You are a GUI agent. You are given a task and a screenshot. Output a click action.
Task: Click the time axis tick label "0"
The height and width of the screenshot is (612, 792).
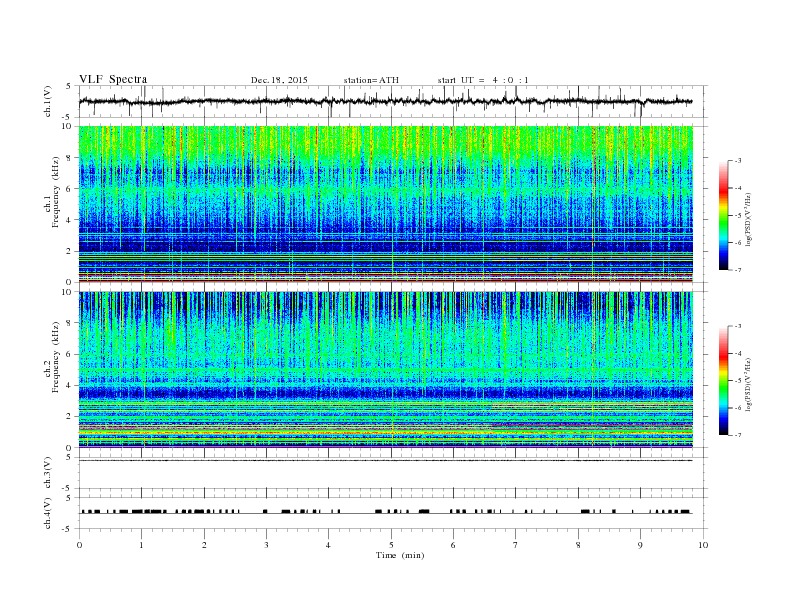[79, 545]
